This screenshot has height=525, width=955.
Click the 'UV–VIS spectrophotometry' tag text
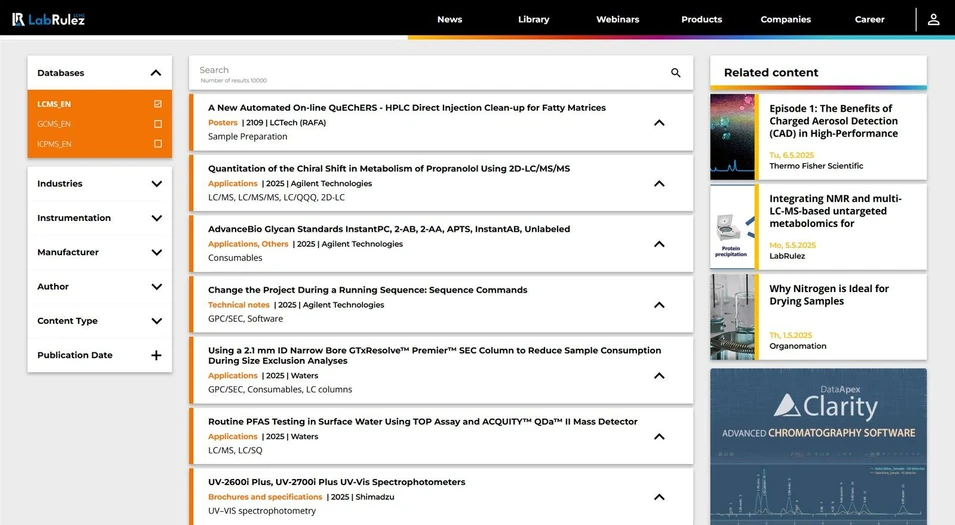262,511
